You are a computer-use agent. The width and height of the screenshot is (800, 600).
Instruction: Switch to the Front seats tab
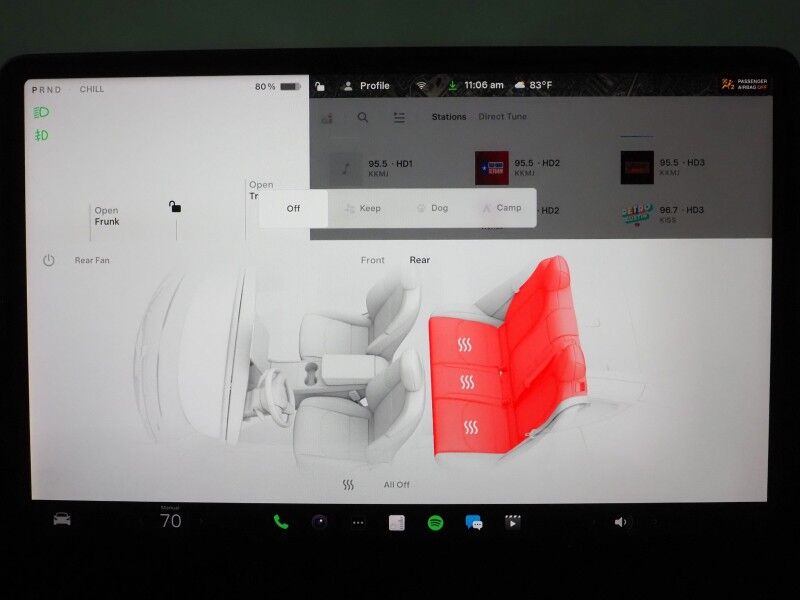[372, 260]
